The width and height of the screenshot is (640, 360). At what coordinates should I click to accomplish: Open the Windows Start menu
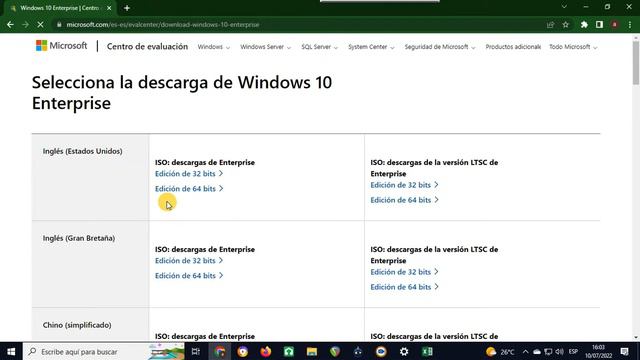(11, 351)
